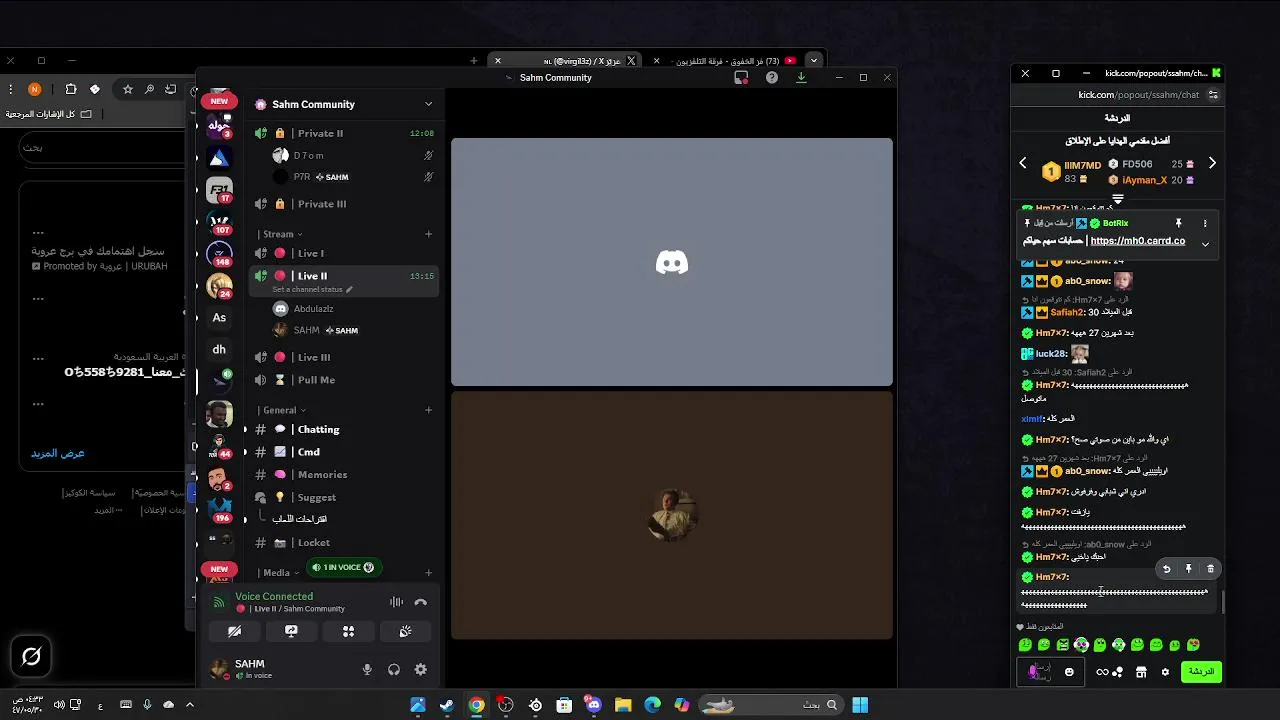Open Google Chrome from the taskbar
This screenshot has height=720, width=1280.
tap(477, 705)
